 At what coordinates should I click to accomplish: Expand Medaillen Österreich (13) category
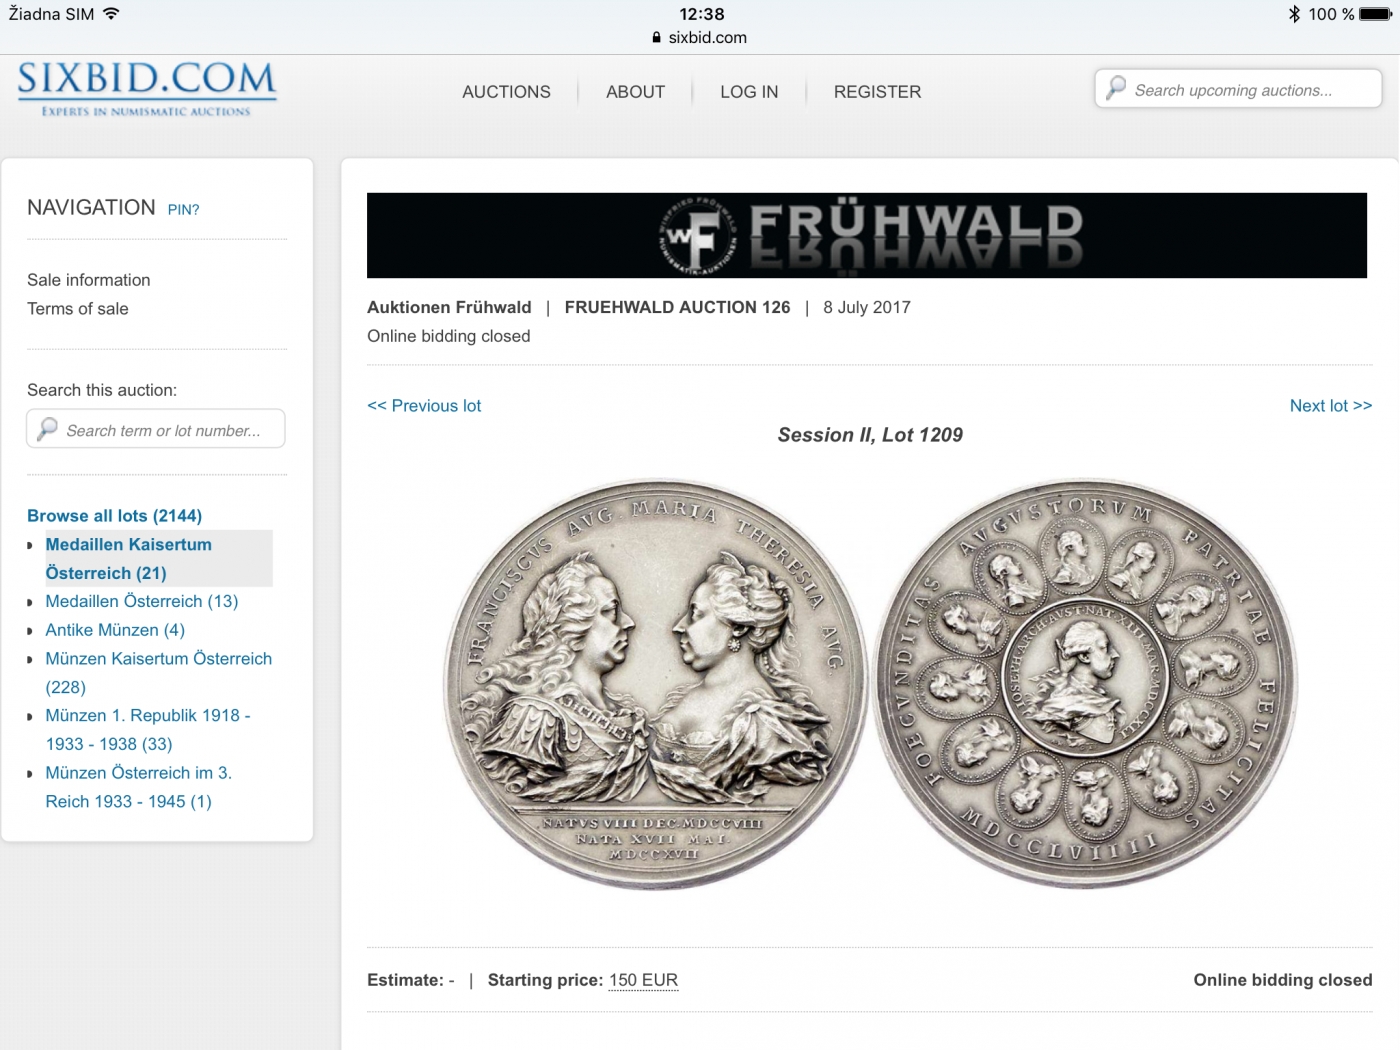pyautogui.click(x=142, y=601)
